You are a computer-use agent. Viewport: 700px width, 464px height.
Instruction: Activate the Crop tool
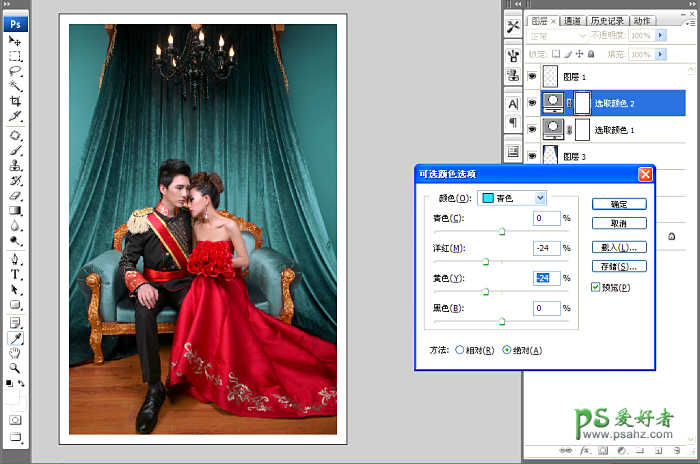pyautogui.click(x=15, y=102)
